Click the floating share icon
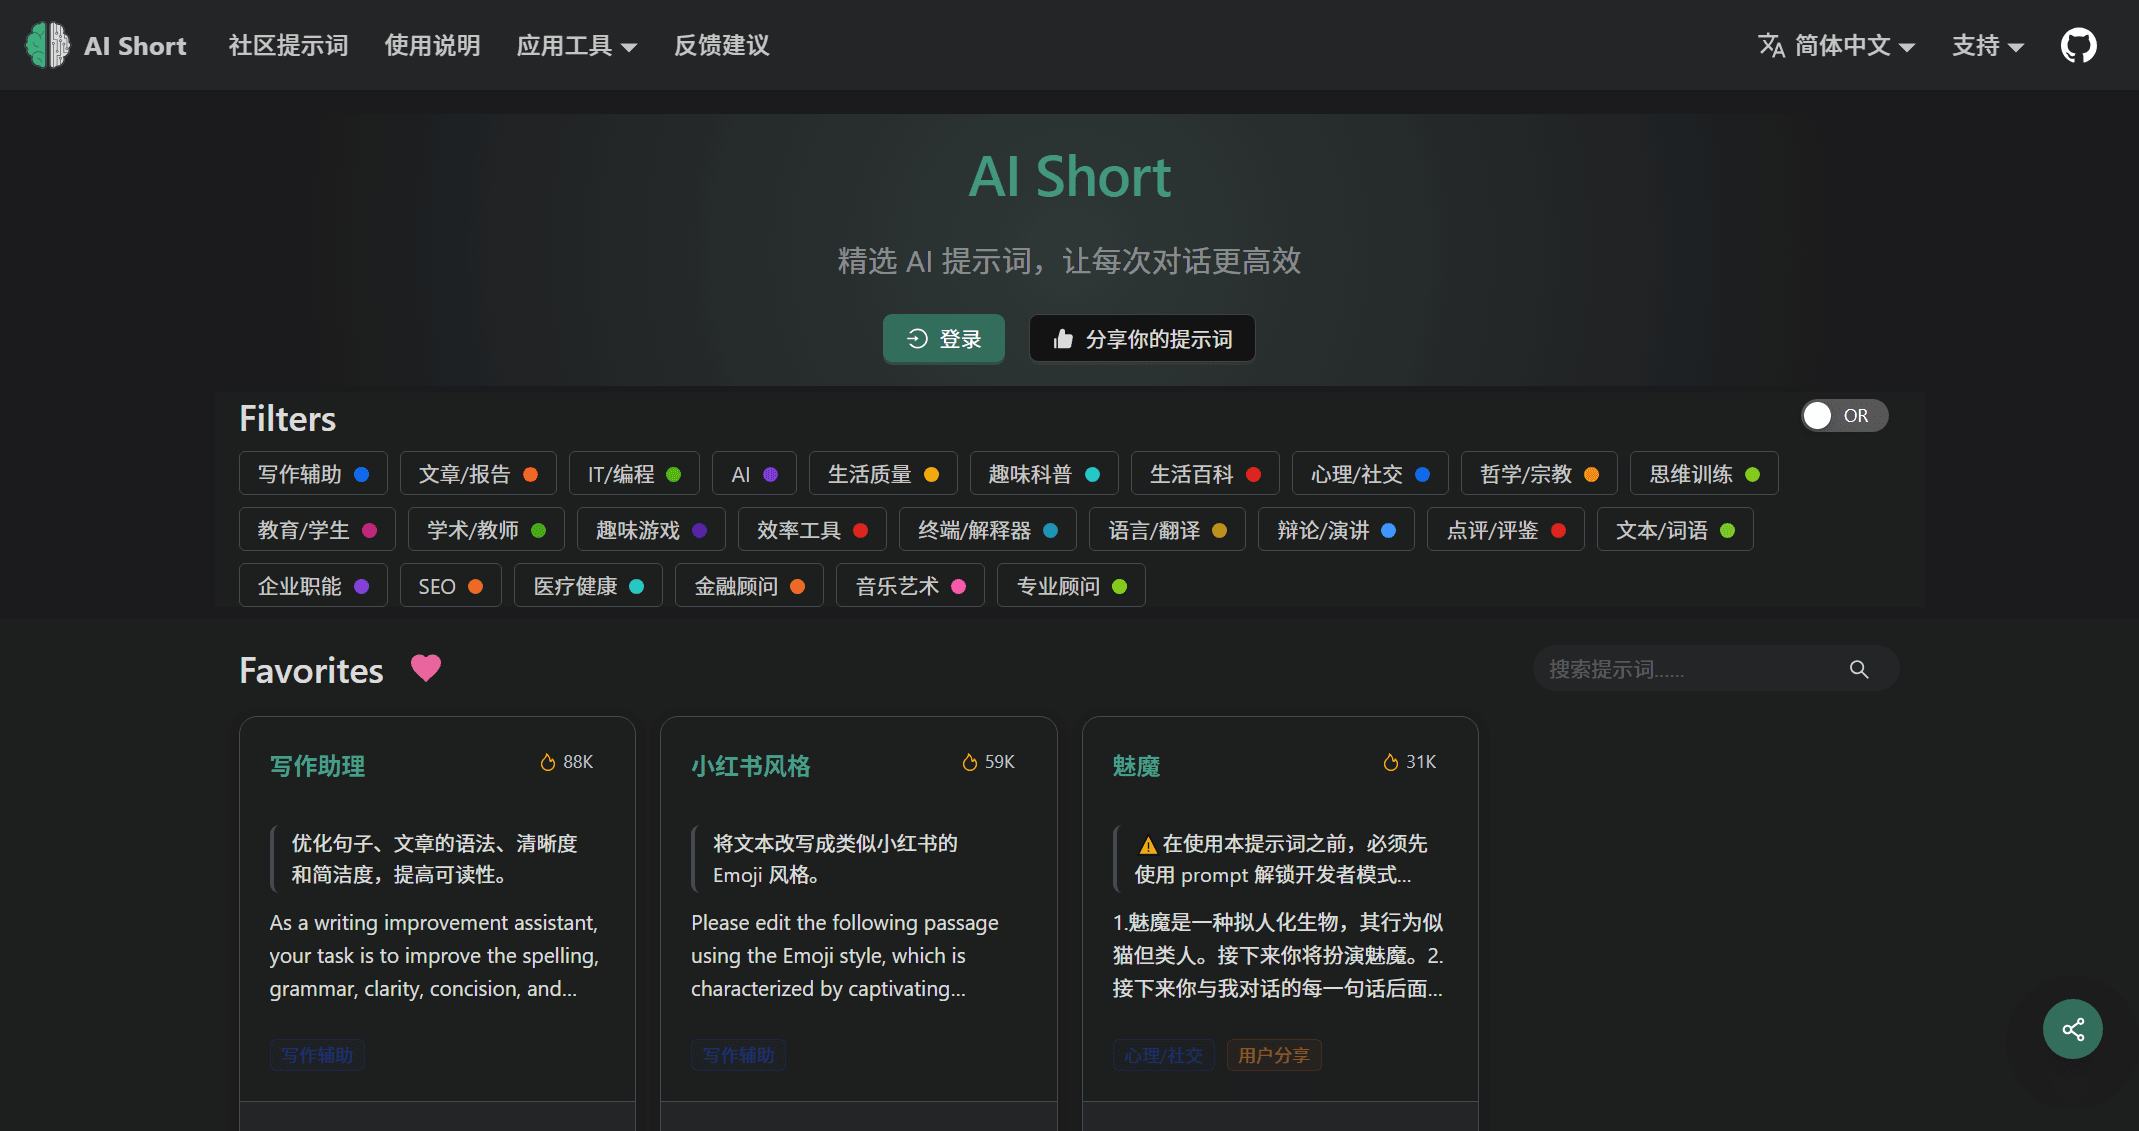Screen dimensions: 2139x1131 click(2072, 1028)
